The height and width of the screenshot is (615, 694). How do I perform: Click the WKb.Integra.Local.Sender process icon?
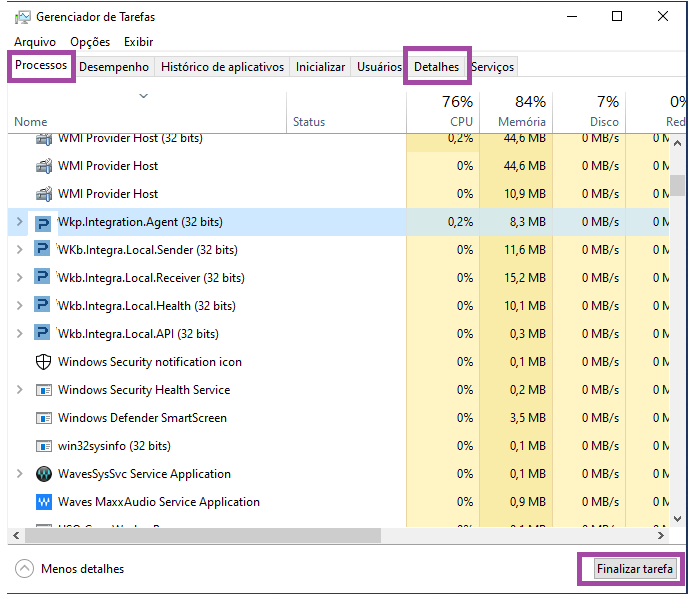[x=42, y=249]
